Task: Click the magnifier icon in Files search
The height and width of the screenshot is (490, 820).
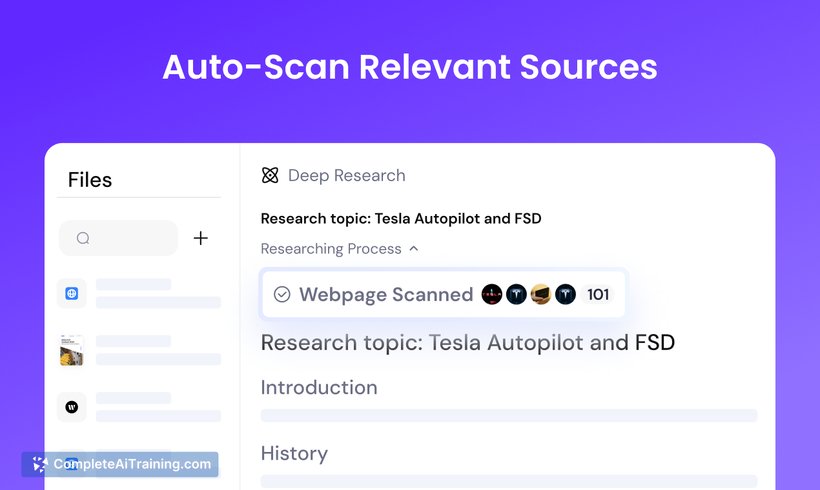Action: coord(83,238)
